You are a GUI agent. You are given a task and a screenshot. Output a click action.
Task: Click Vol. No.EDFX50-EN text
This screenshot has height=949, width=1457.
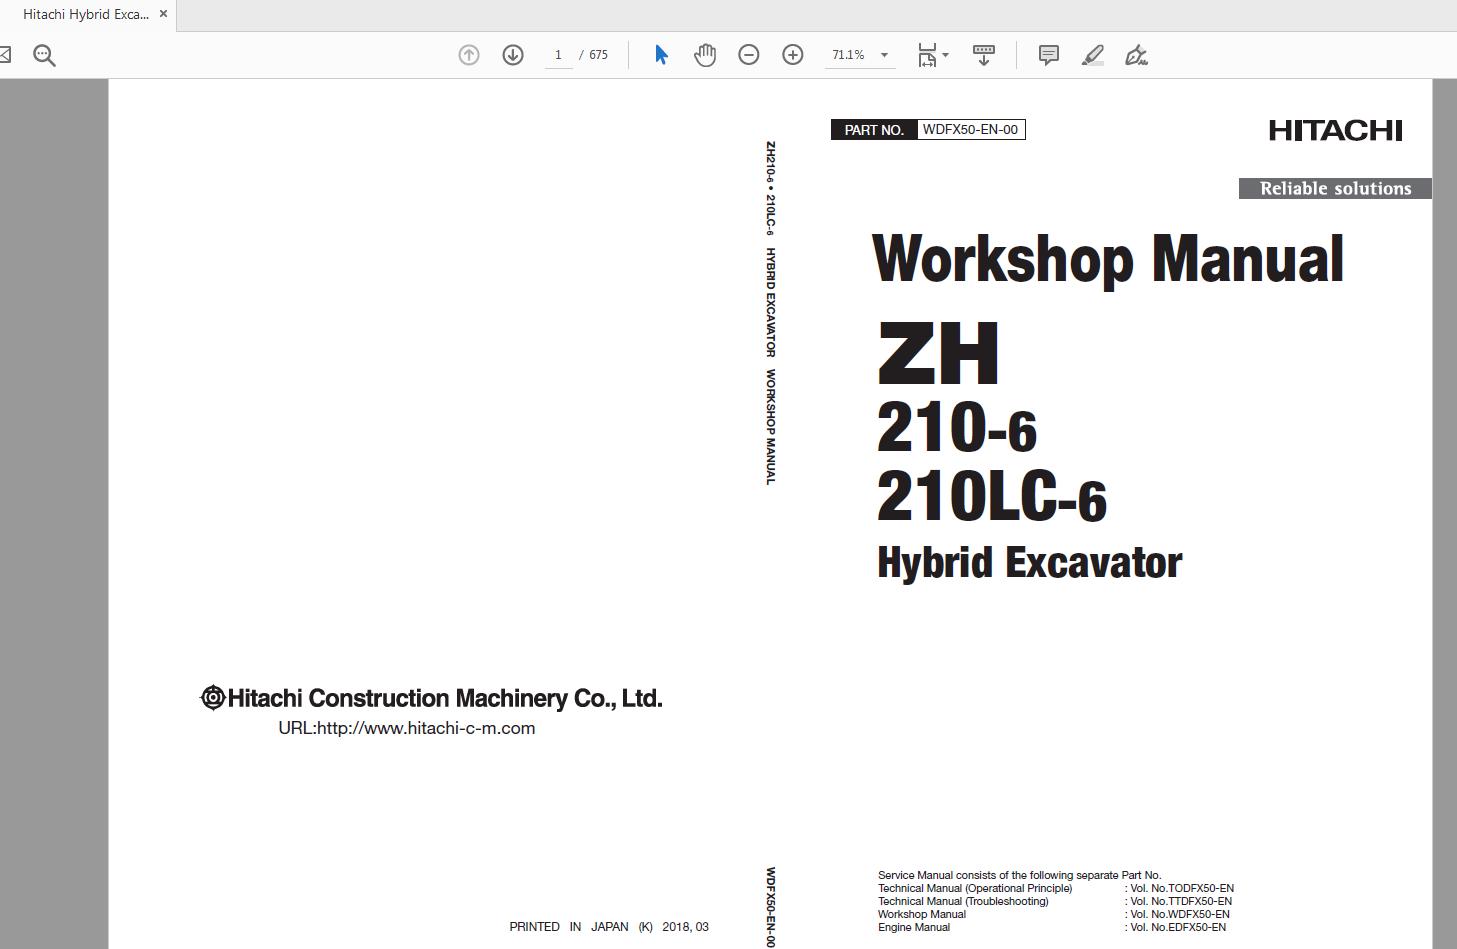[1178, 927]
